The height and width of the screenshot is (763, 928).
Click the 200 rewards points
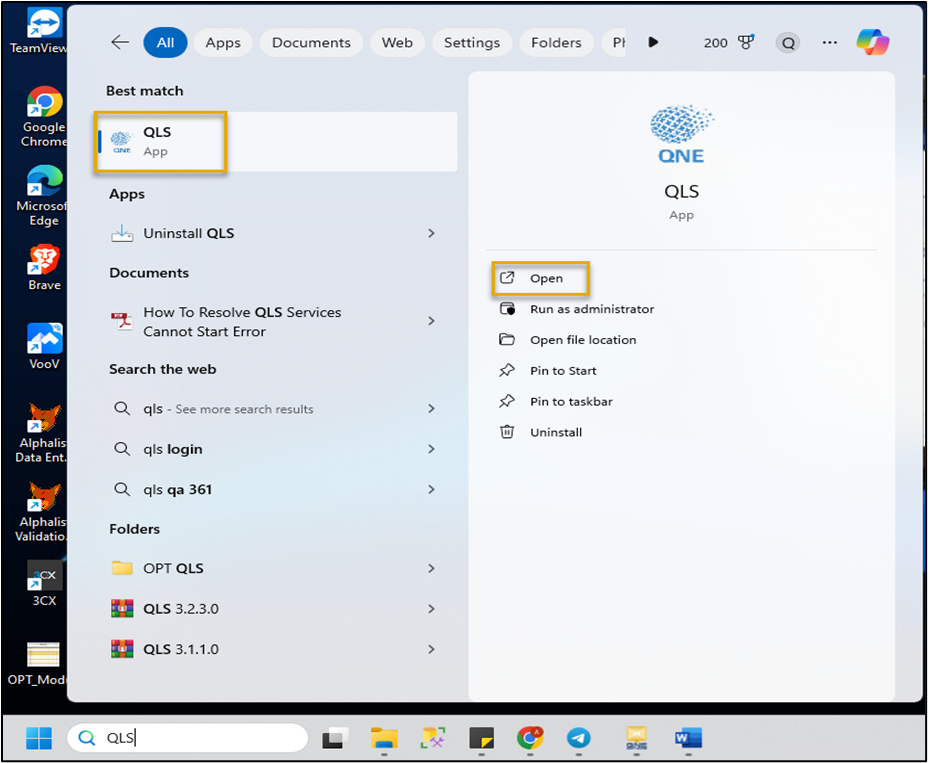(x=716, y=43)
